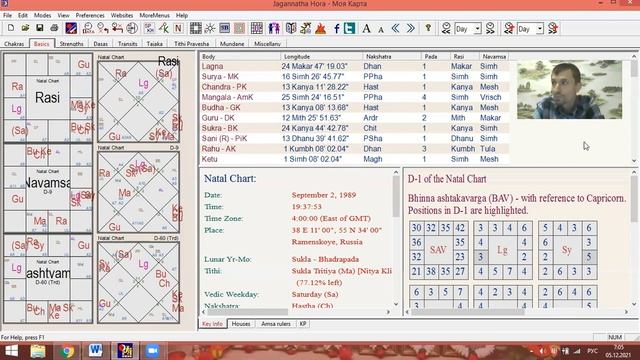The height and width of the screenshot is (360, 640).
Task: Save the chart with the floppy disk icon
Action: click(40, 28)
